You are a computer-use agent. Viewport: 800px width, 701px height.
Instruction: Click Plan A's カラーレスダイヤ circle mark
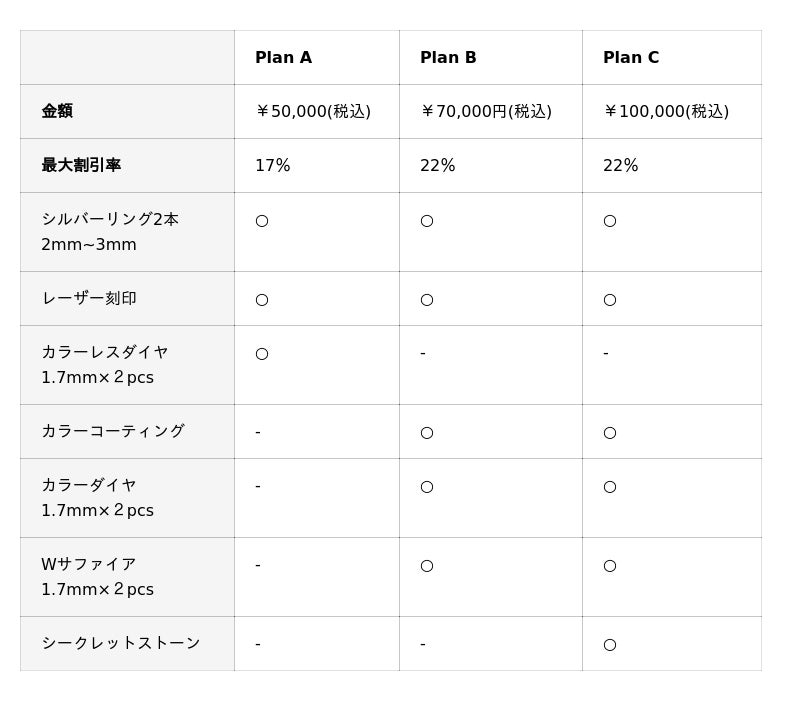(x=262, y=354)
